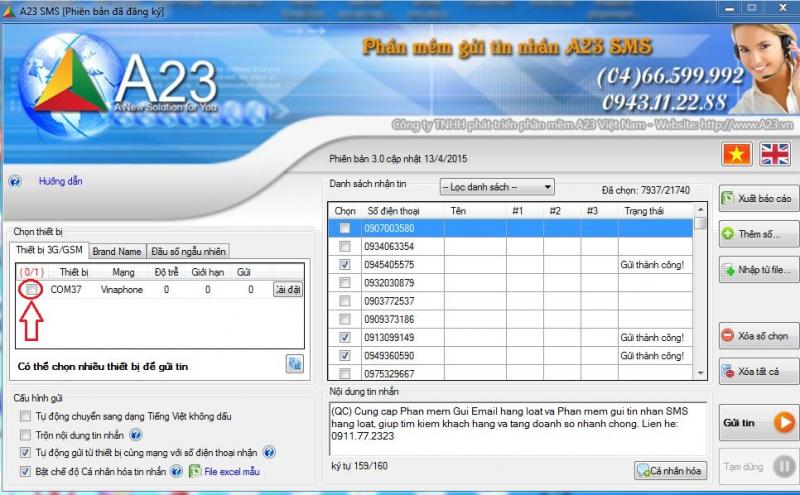This screenshot has width=800, height=495.
Task: Check Tự động chuyển sang Tiếng Việt không dấu
Action: (x=26, y=417)
